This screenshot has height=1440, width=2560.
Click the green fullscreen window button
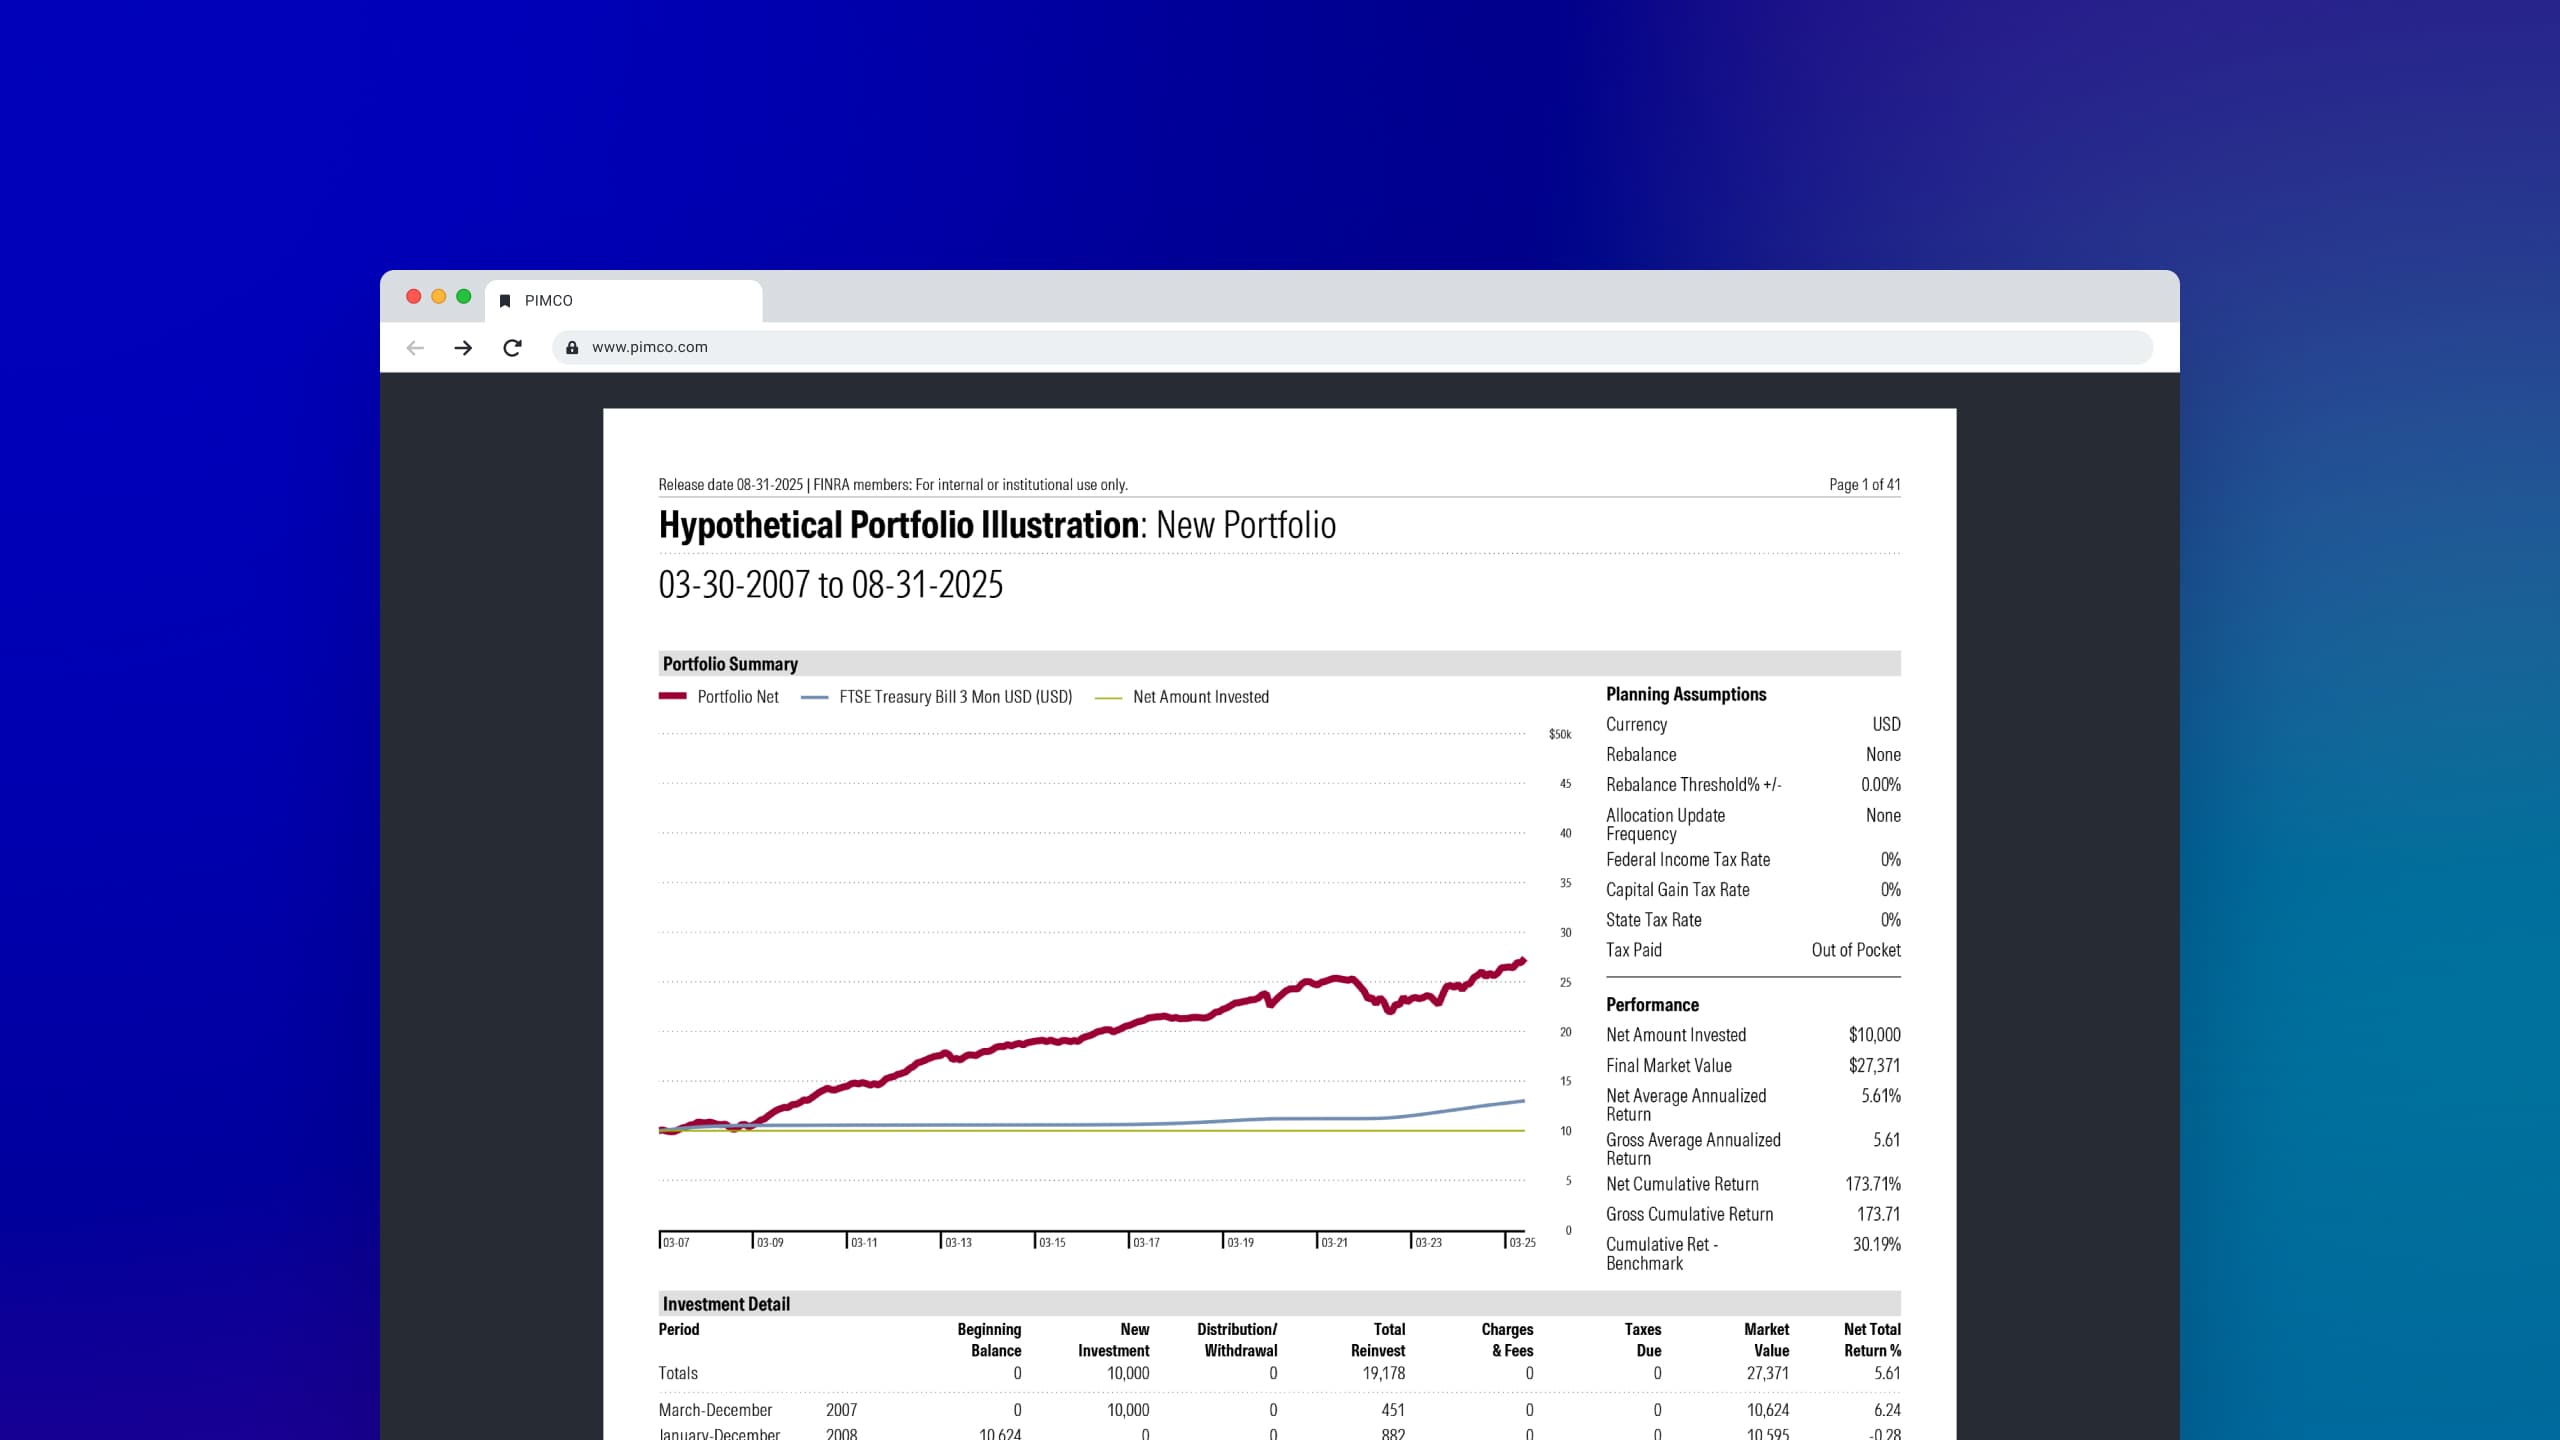[x=463, y=297]
